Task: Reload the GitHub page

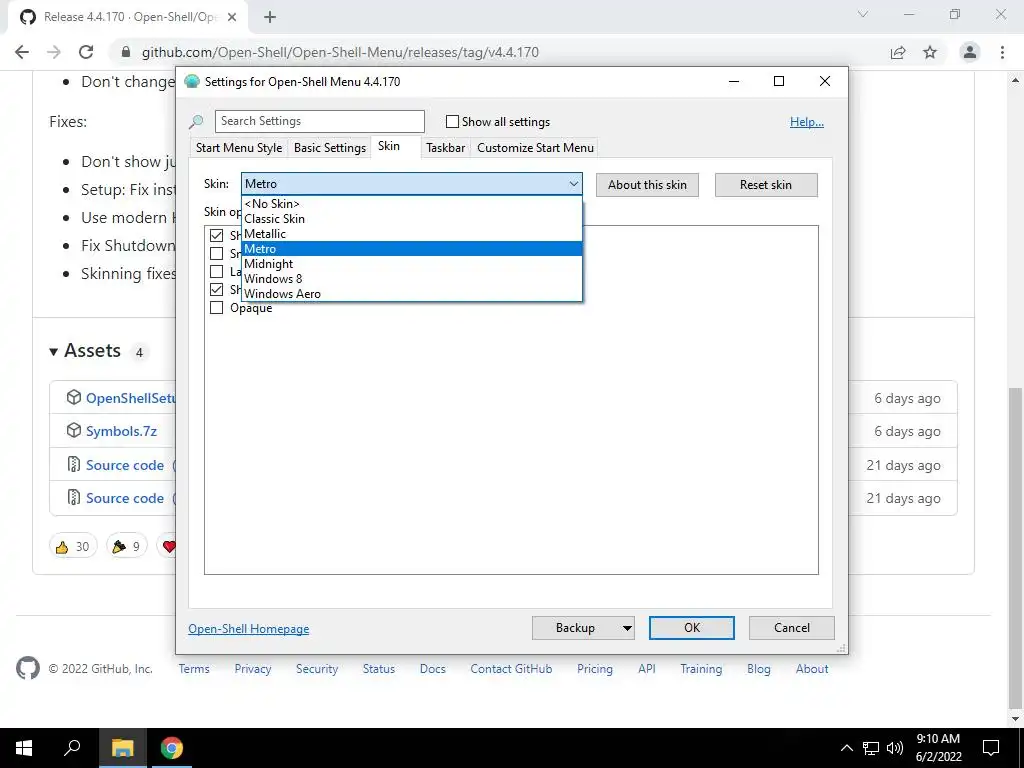Action: pos(86,52)
